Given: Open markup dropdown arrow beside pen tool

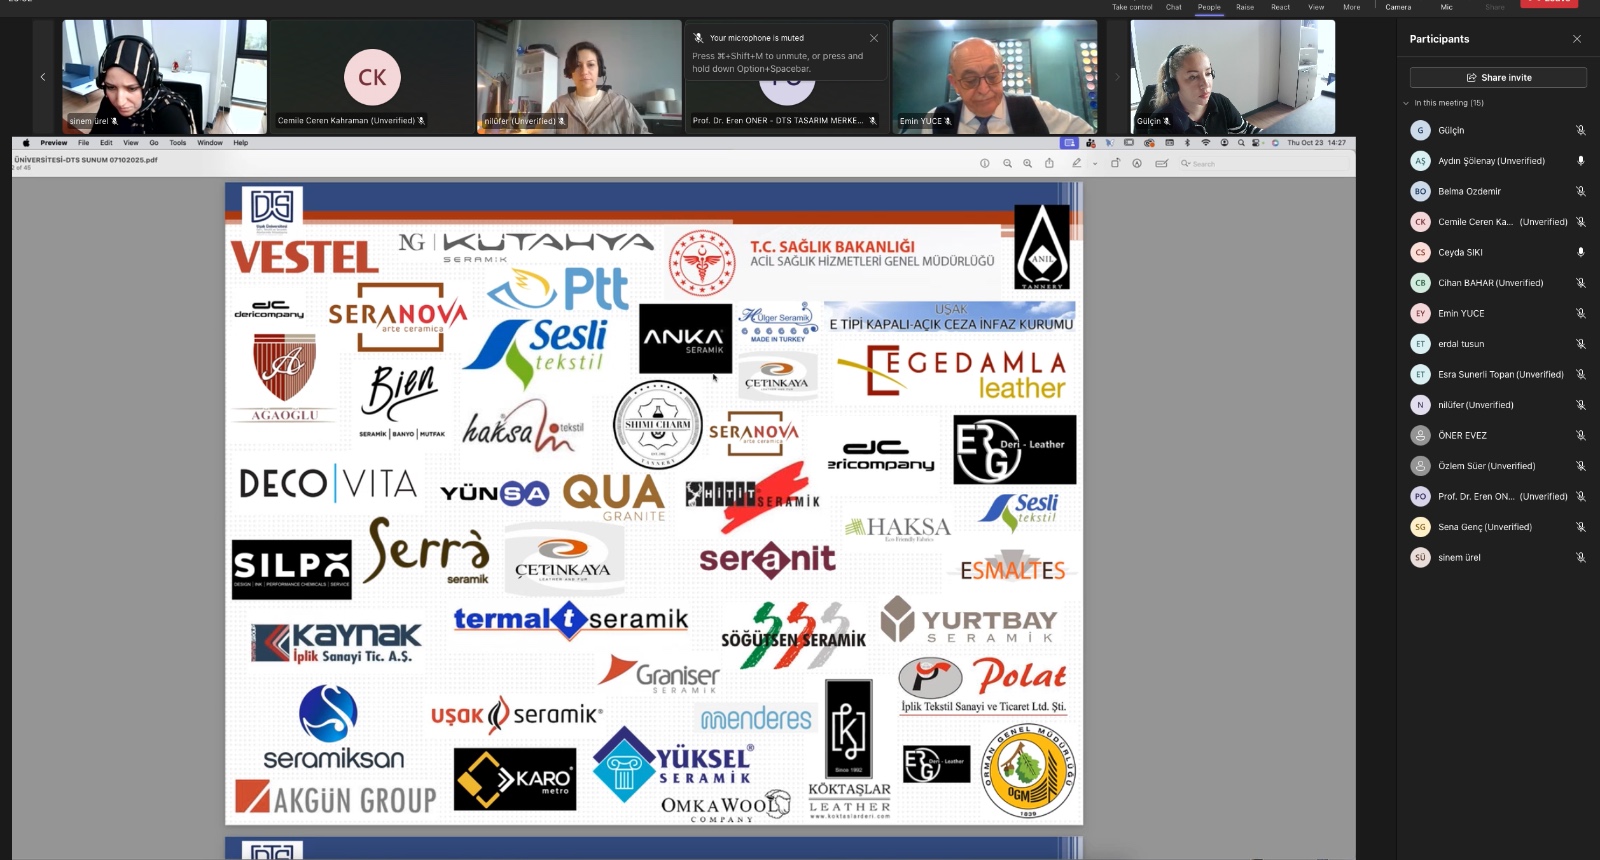Looking at the screenshot, I should tap(1095, 163).
